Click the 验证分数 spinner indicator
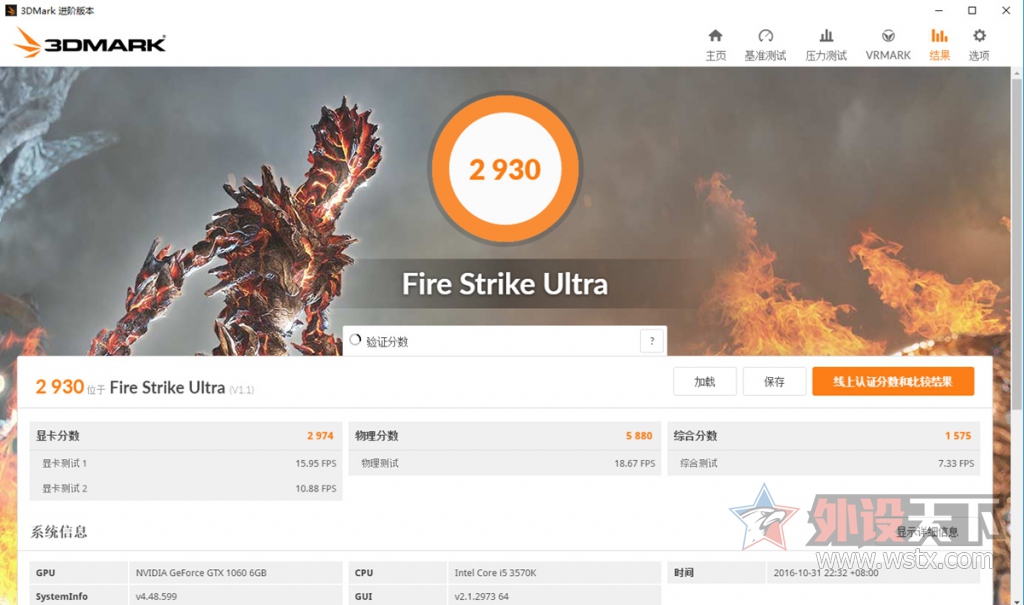 (355, 340)
